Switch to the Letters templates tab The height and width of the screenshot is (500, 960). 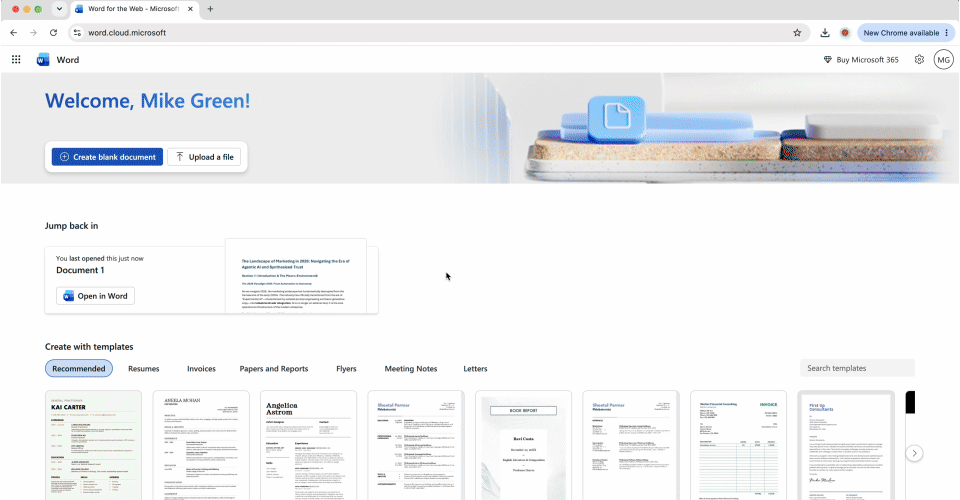click(475, 368)
